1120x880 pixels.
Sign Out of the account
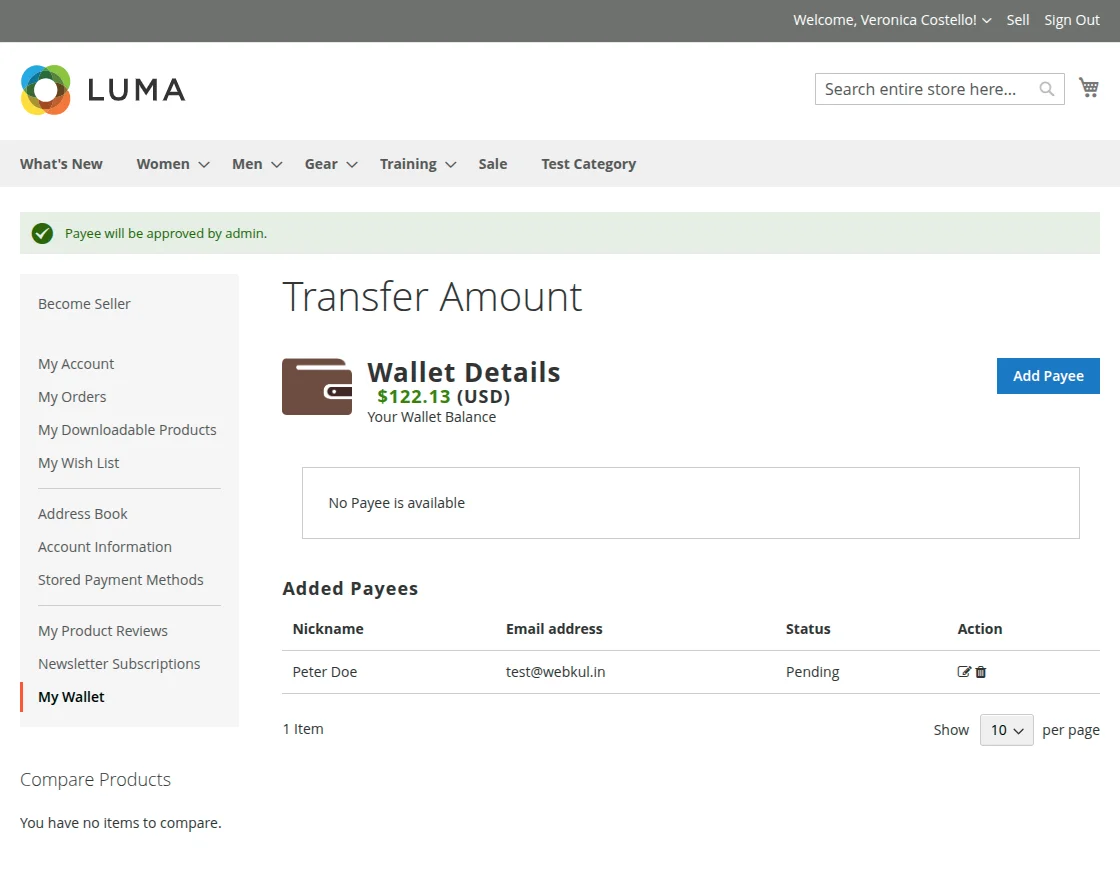pyautogui.click(x=1071, y=19)
